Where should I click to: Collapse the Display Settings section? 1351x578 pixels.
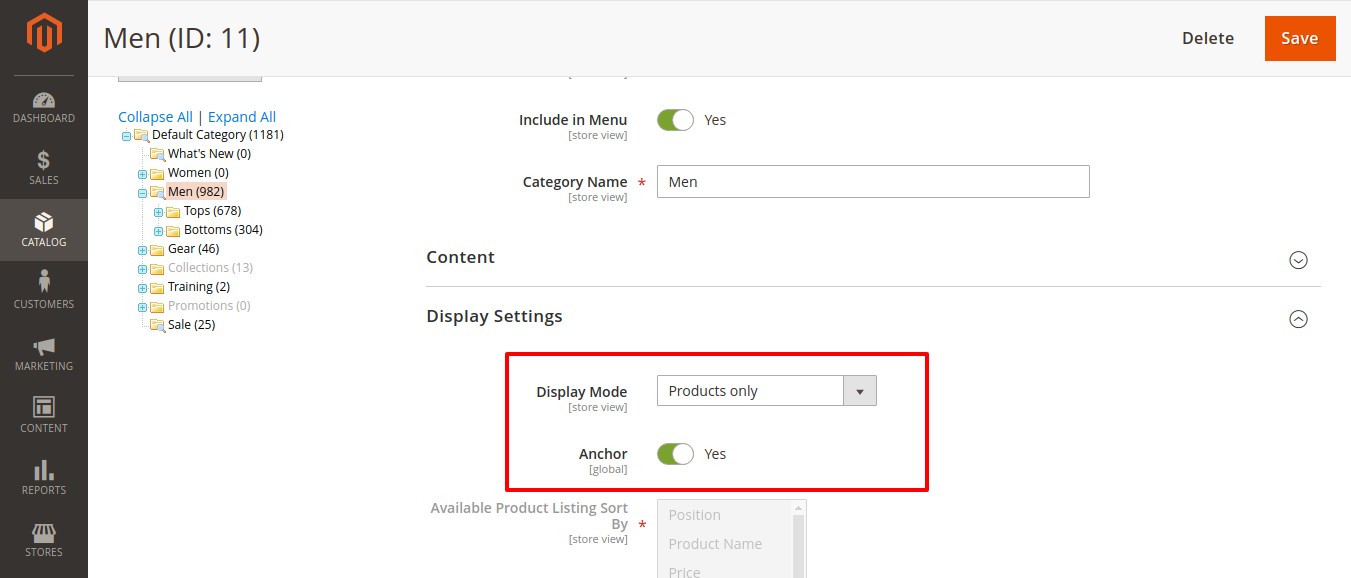1298,319
